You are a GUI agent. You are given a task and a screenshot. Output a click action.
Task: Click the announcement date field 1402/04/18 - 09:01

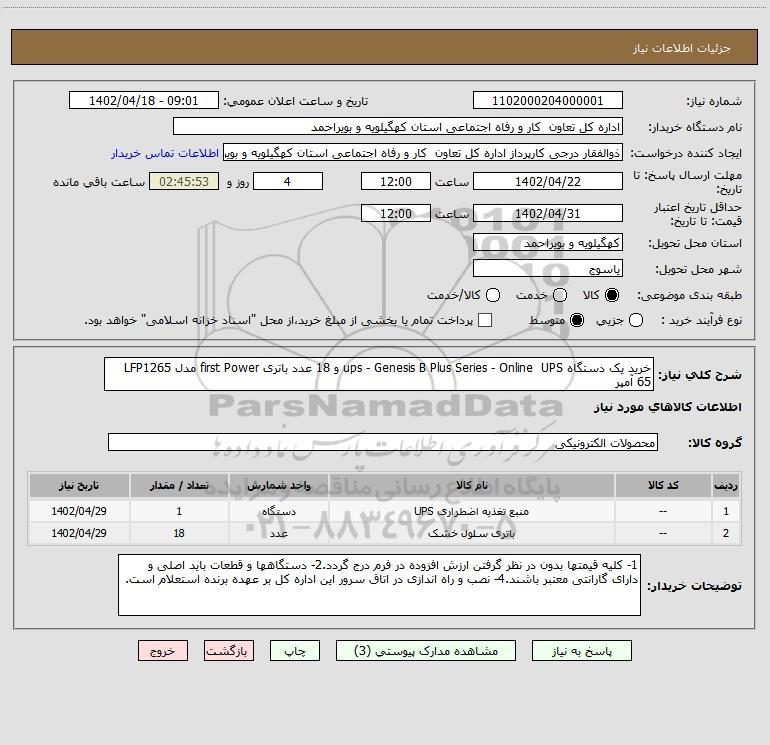click(144, 101)
